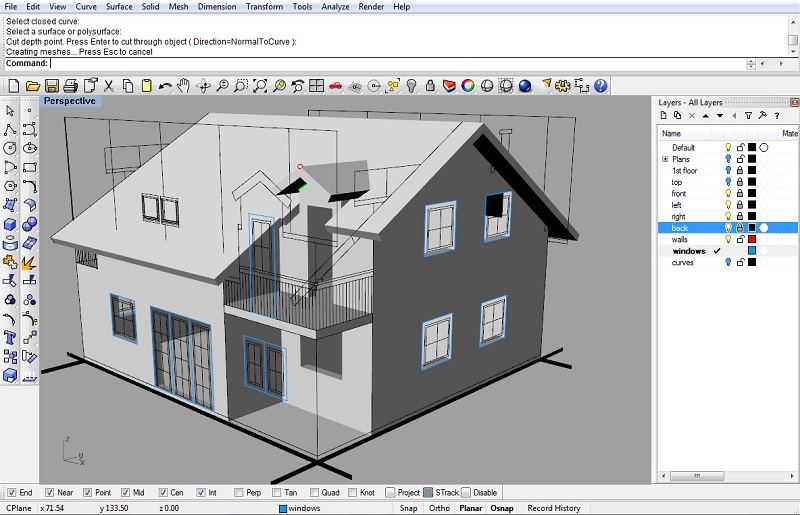Click the blue render sphere icon
This screenshot has width=800, height=515.
click(525, 86)
